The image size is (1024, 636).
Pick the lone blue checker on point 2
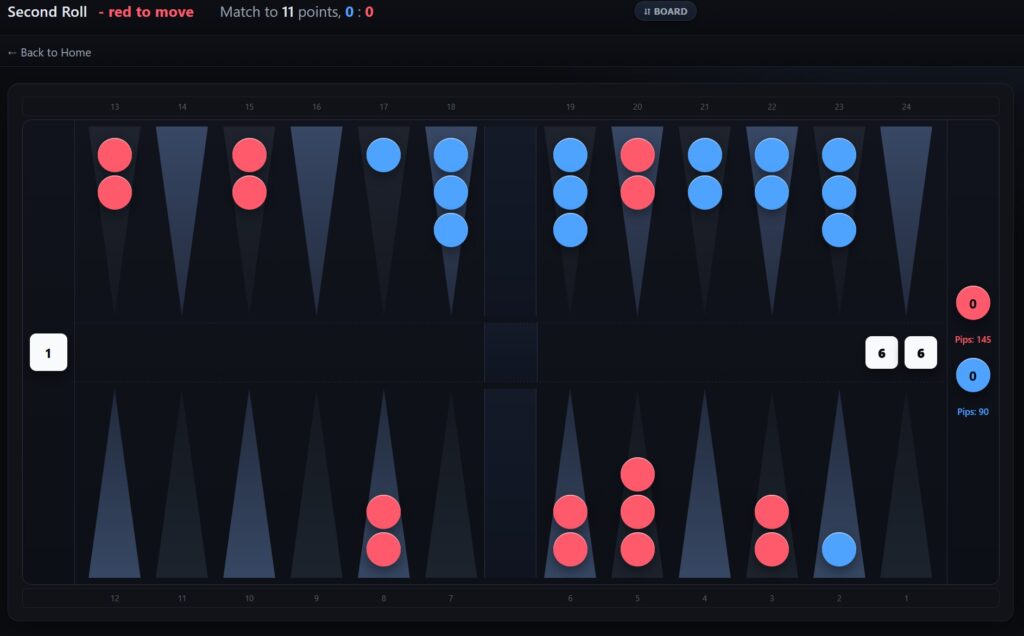point(838,549)
